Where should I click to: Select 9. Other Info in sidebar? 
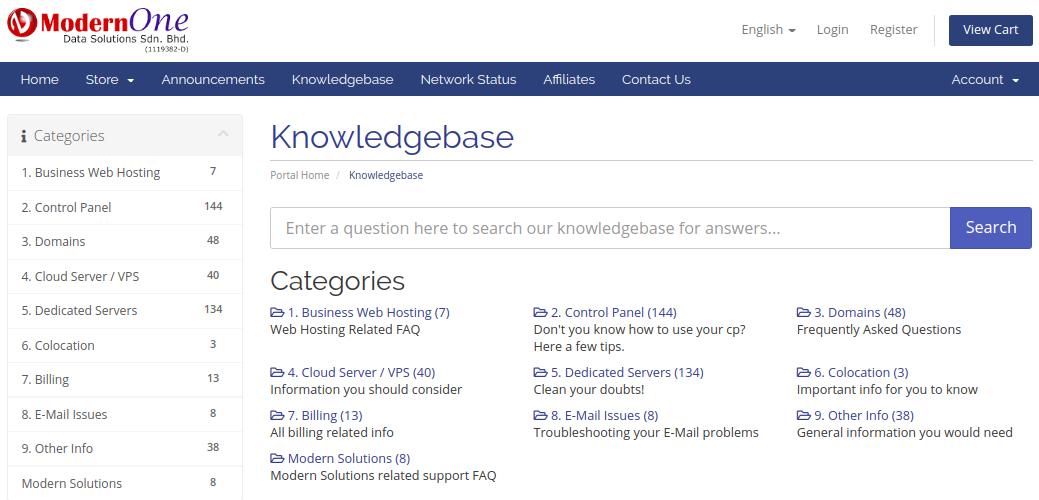pyautogui.click(x=125, y=448)
